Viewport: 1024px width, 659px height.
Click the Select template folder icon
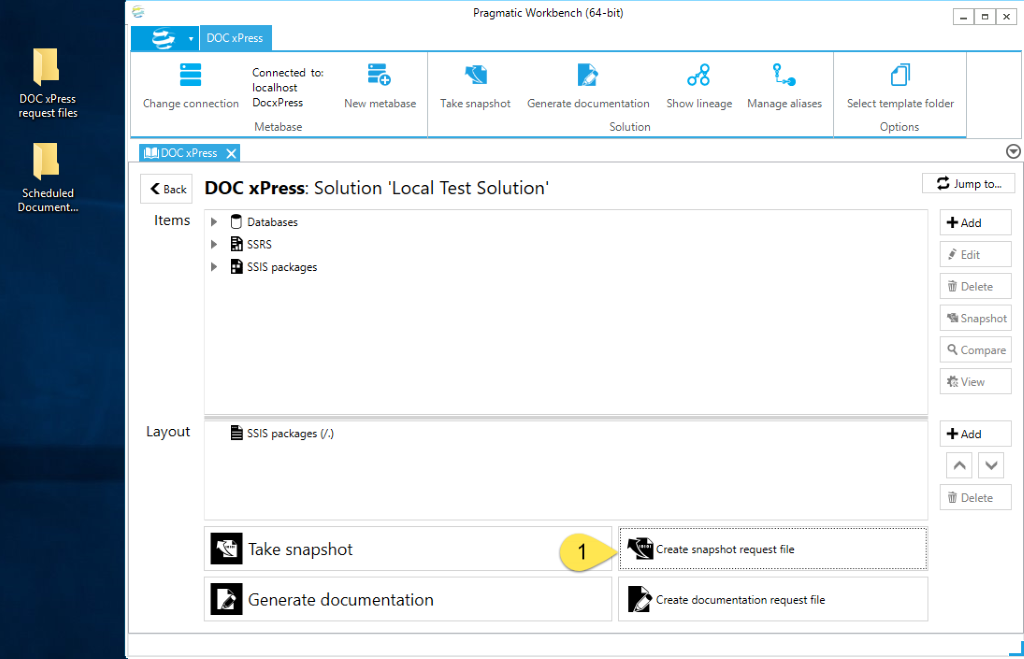click(x=899, y=72)
